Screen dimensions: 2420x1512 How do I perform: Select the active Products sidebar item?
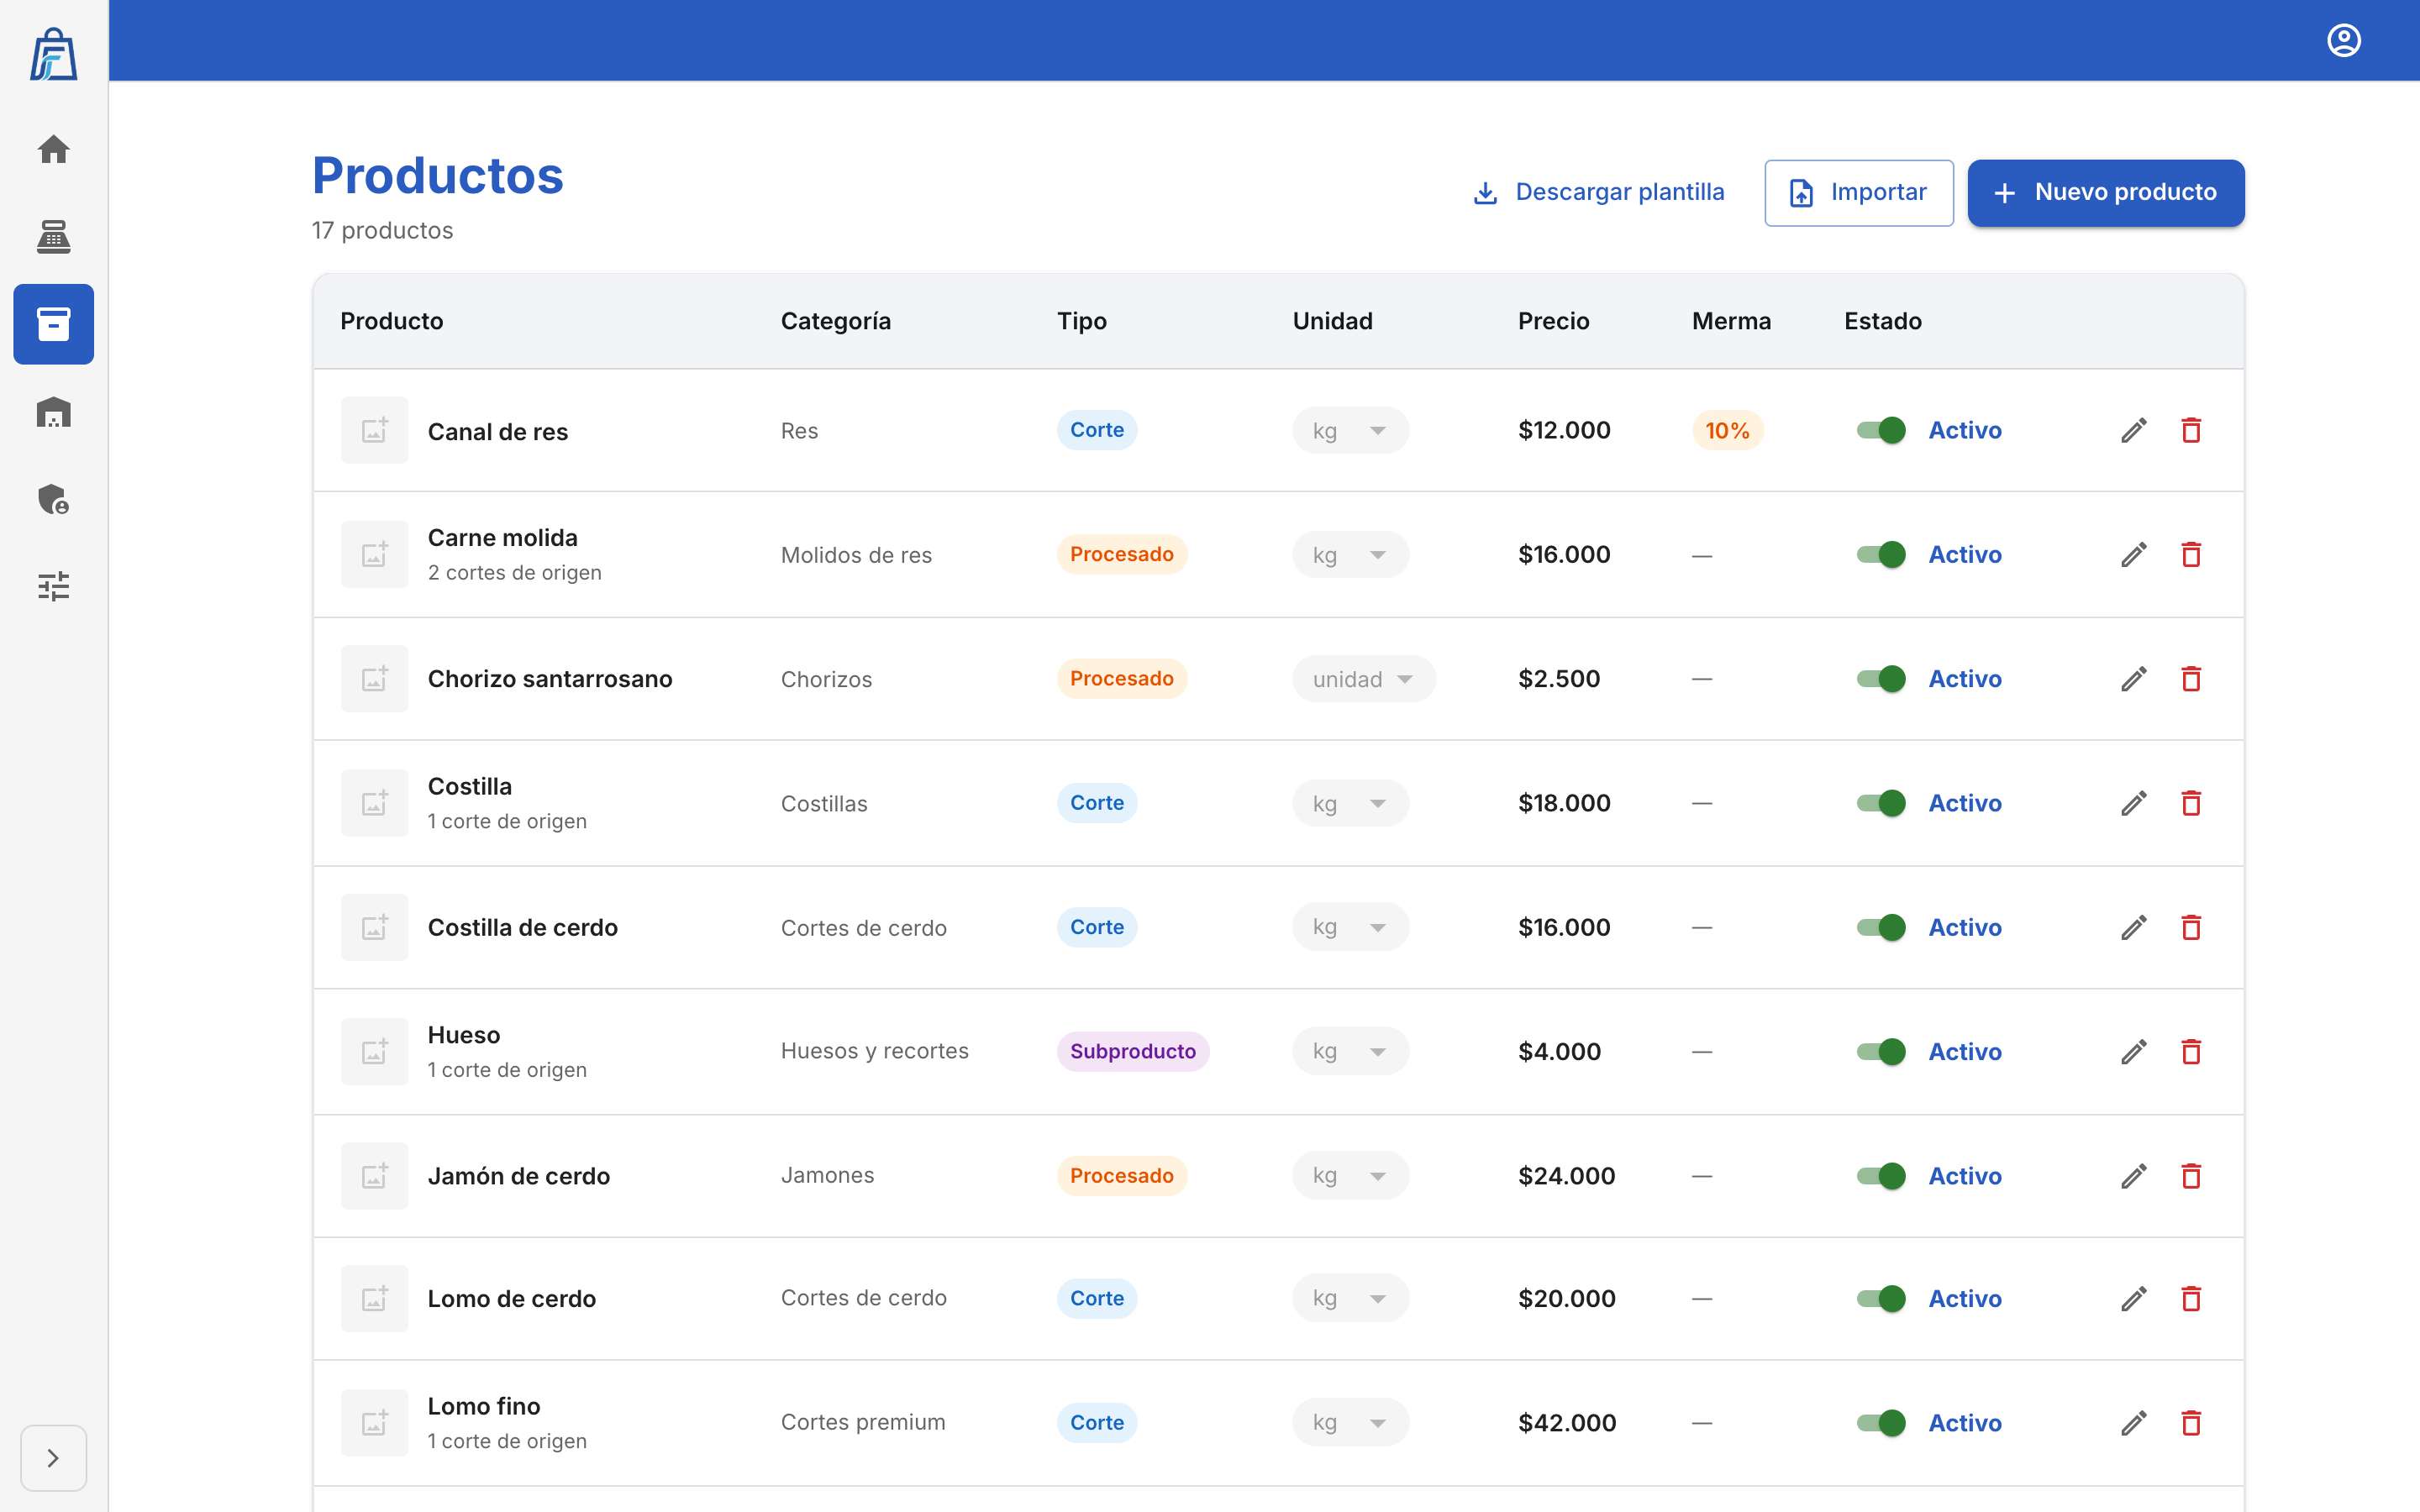click(x=53, y=324)
